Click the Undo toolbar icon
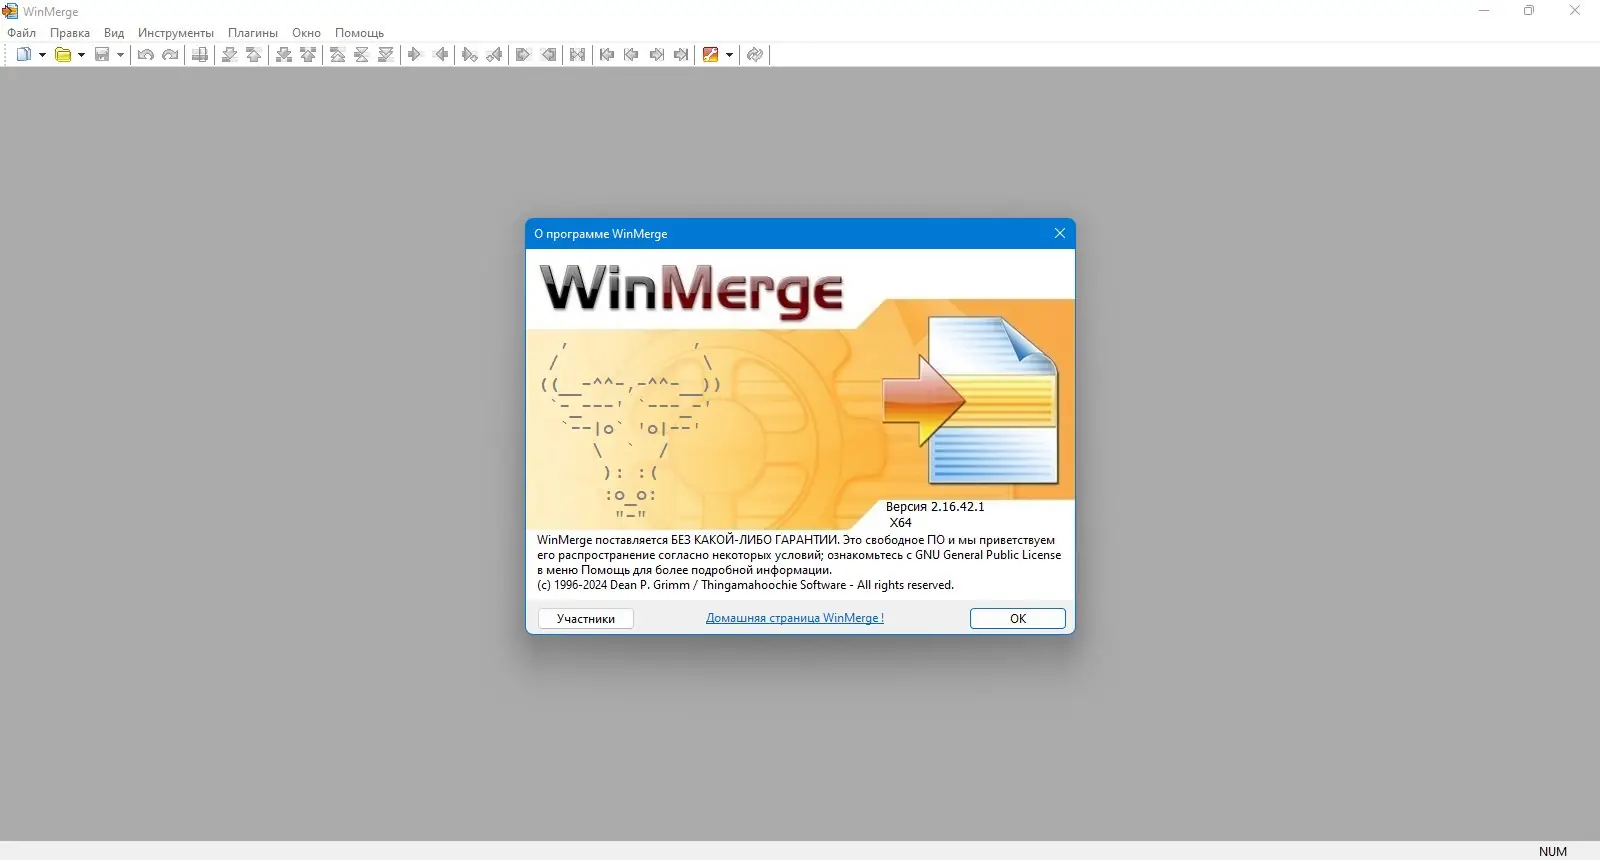 [x=146, y=55]
